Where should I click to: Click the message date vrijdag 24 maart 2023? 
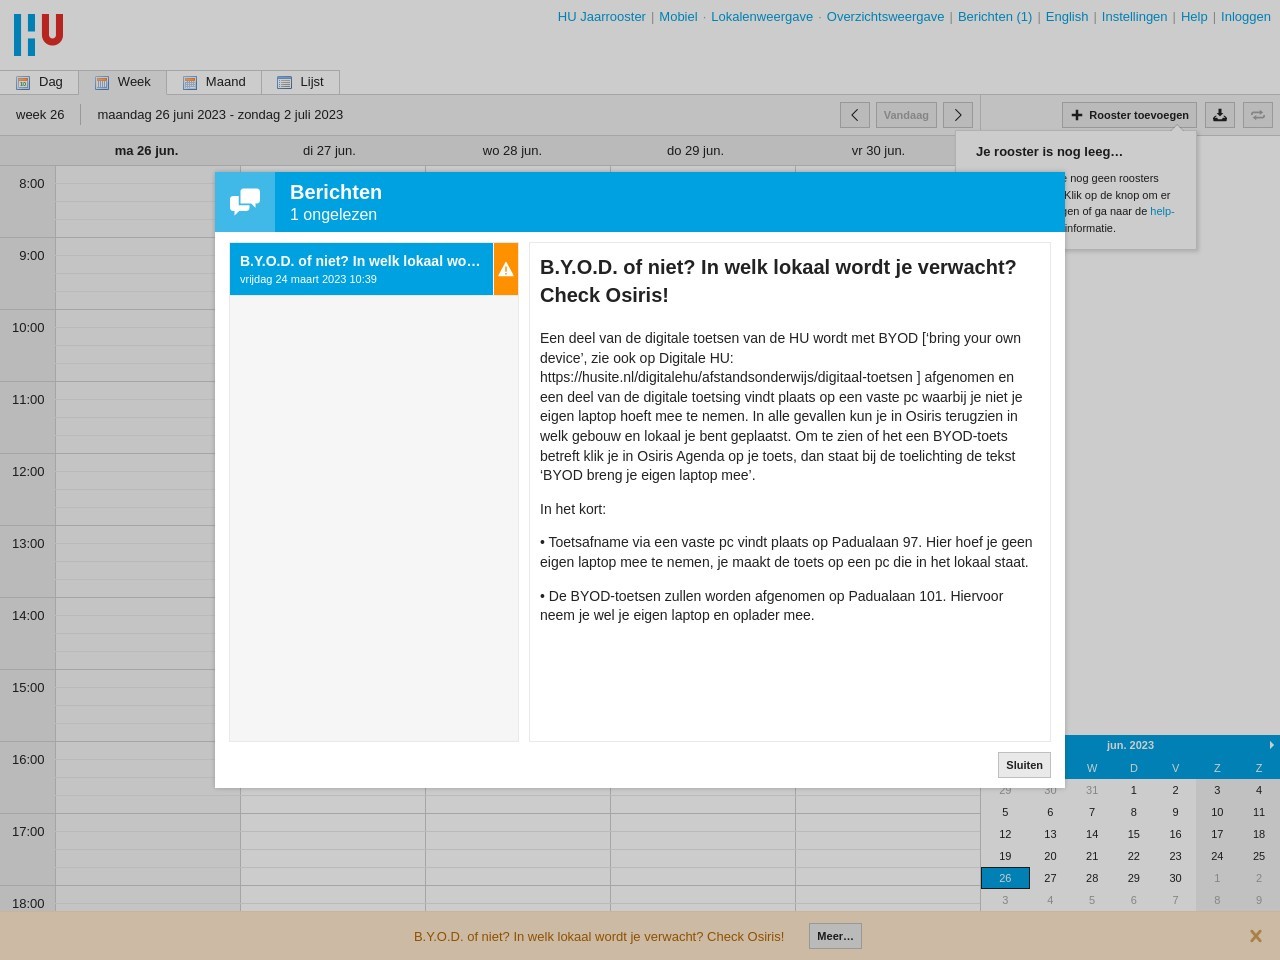(x=308, y=279)
